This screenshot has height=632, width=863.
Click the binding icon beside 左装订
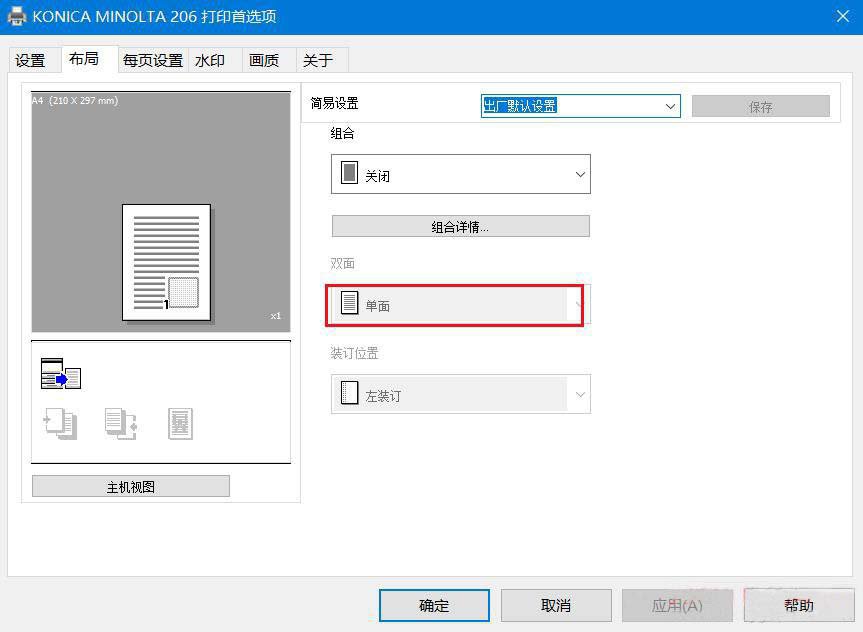[349, 393]
